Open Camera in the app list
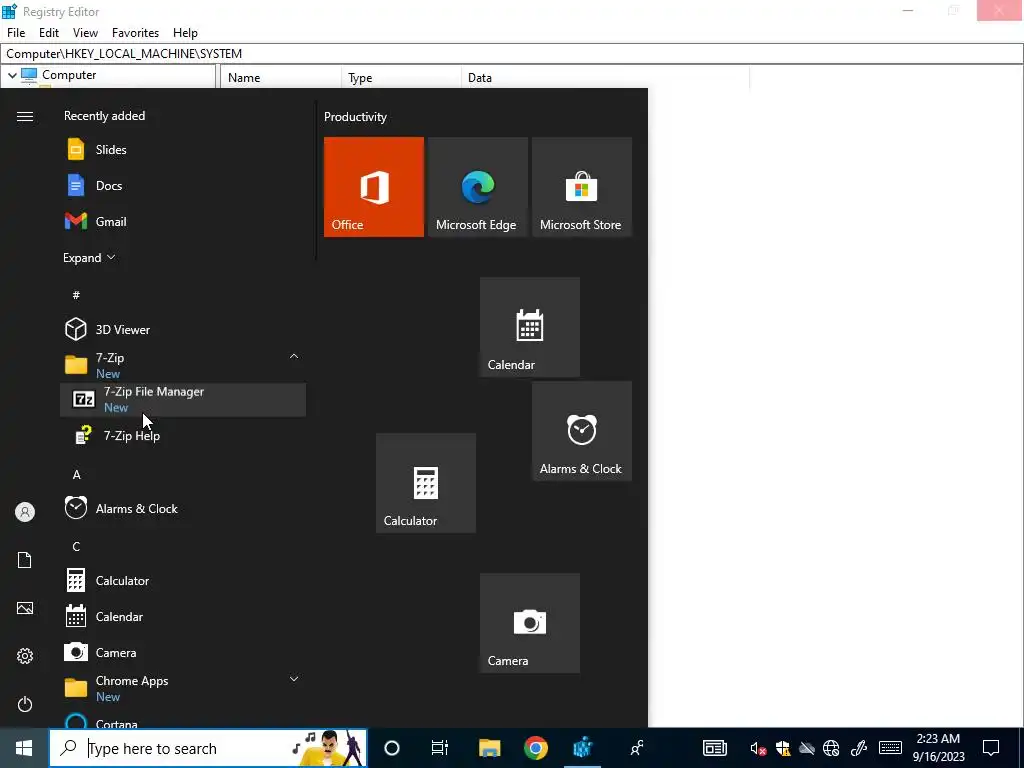This screenshot has width=1024, height=768. 183,652
